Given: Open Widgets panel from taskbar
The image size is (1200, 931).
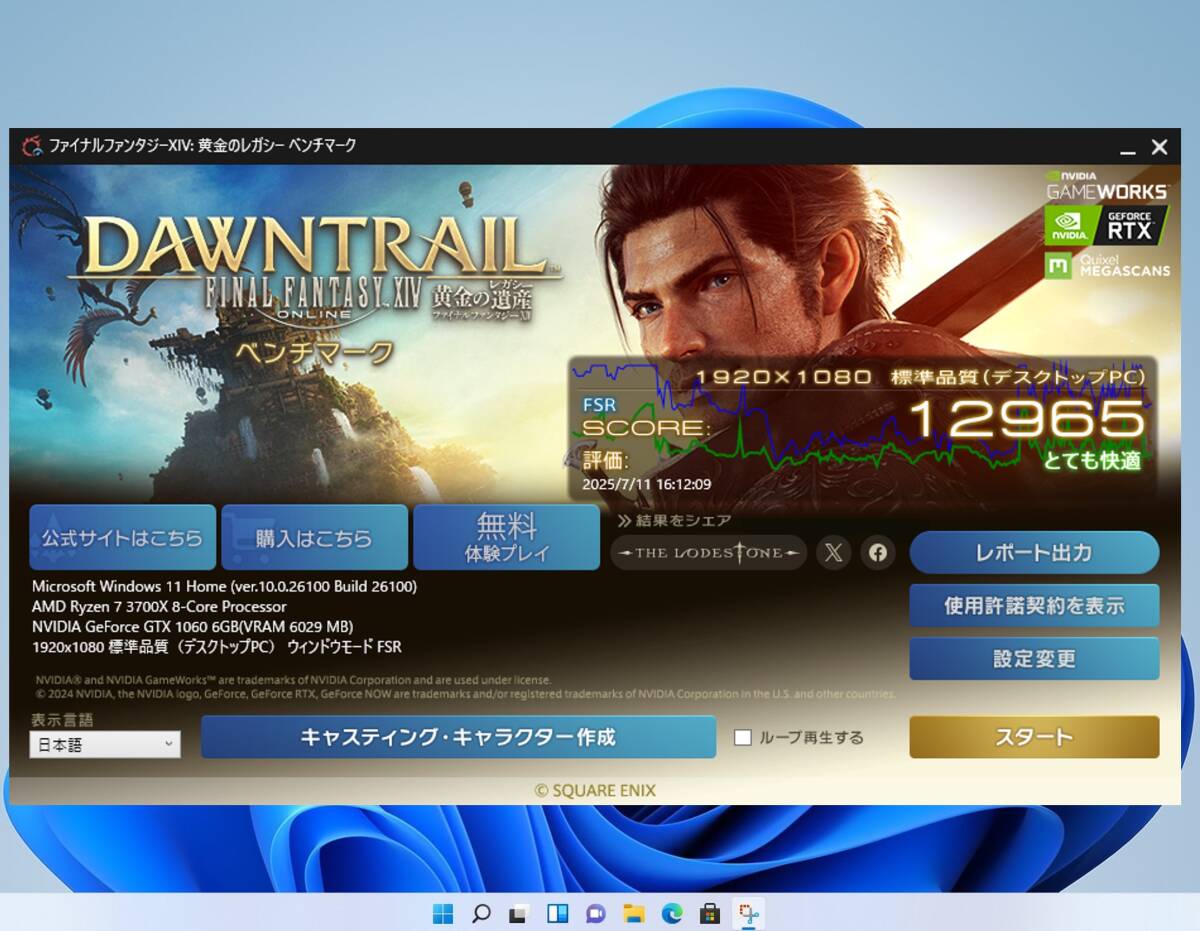Looking at the screenshot, I should (x=557, y=913).
